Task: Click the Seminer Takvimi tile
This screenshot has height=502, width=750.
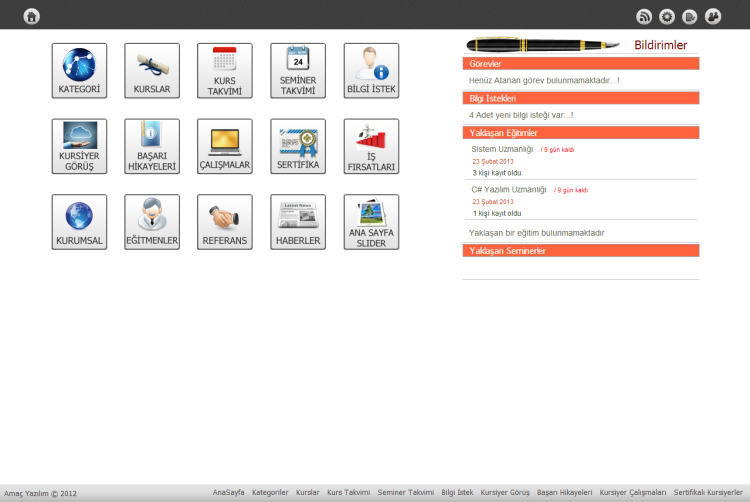Action: click(298, 71)
